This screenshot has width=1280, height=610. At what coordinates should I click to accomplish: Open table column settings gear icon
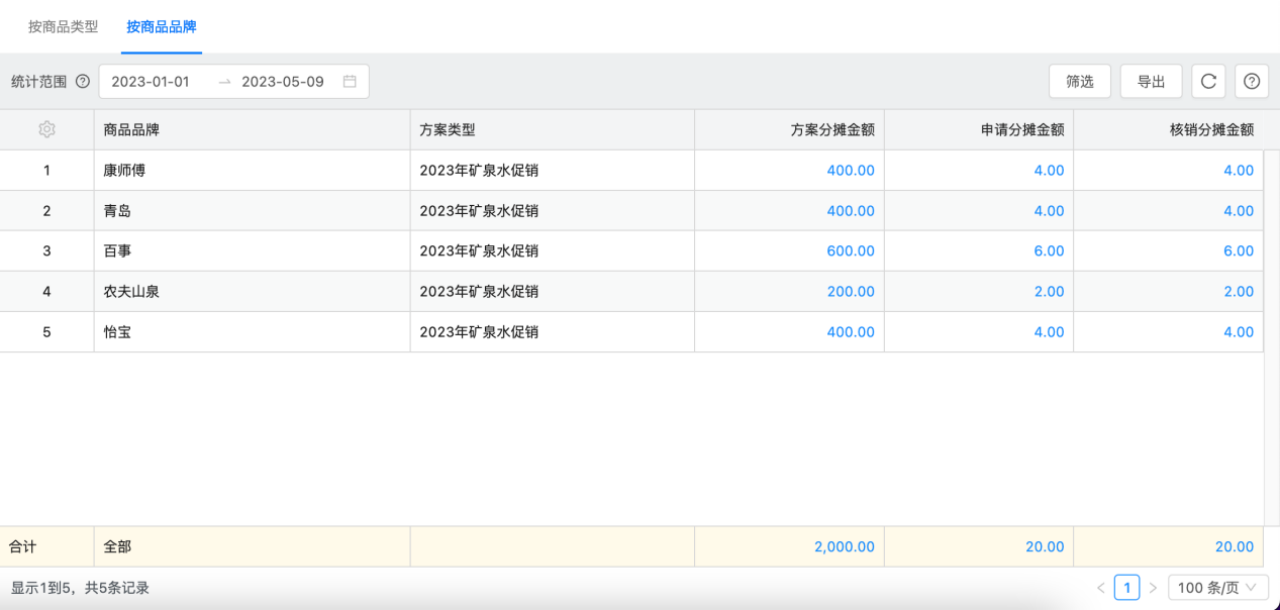(47, 130)
